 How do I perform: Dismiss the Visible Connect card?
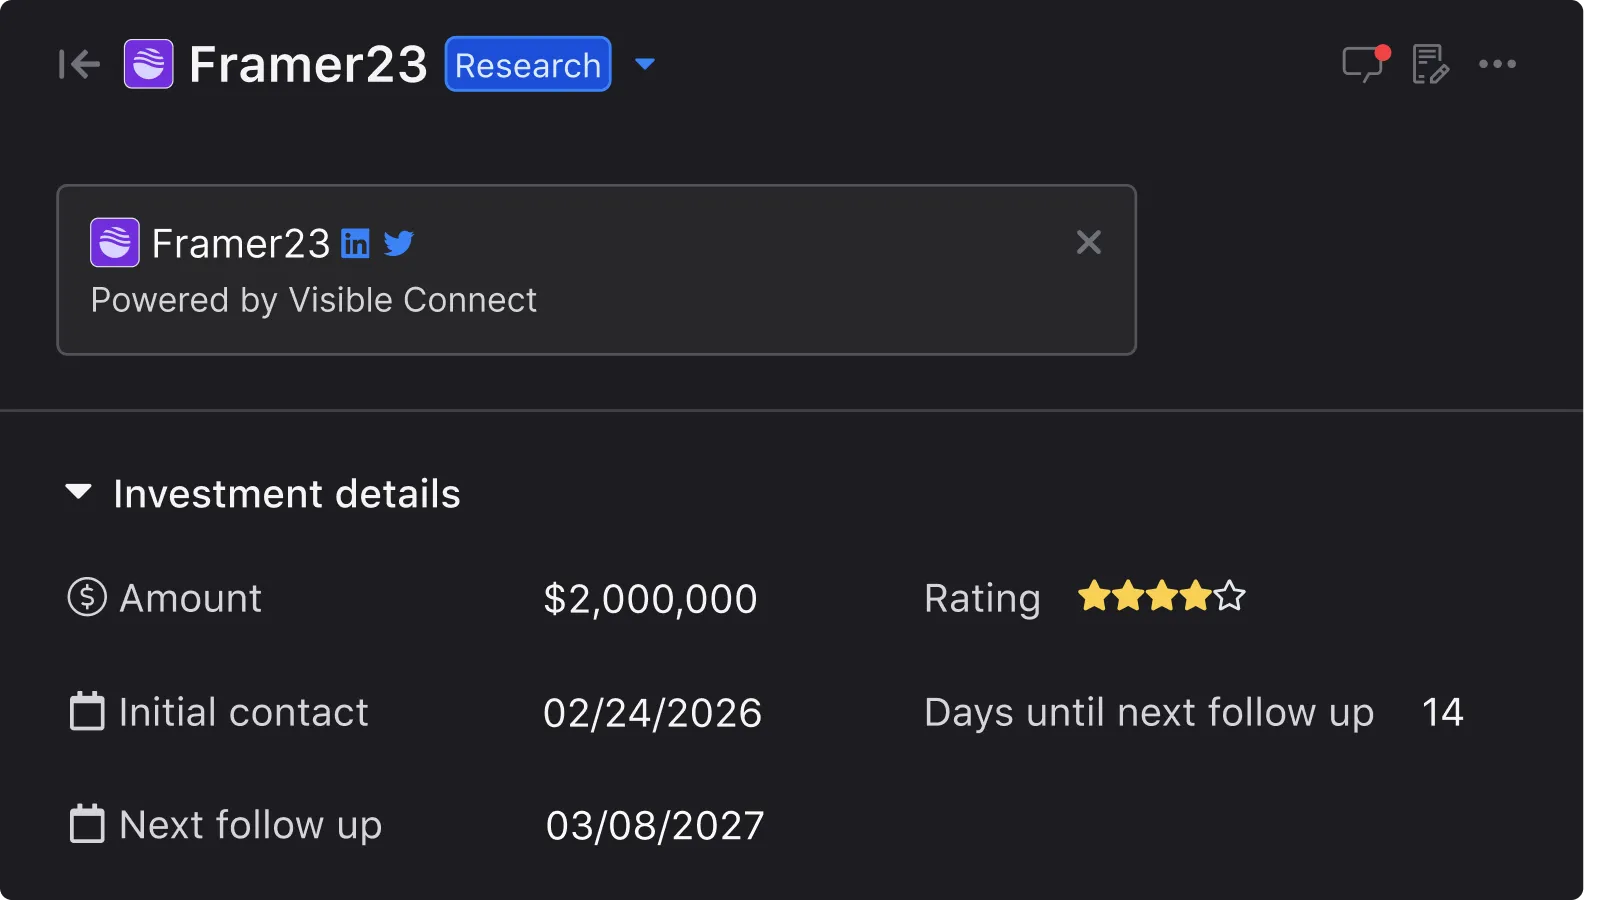pyautogui.click(x=1088, y=242)
